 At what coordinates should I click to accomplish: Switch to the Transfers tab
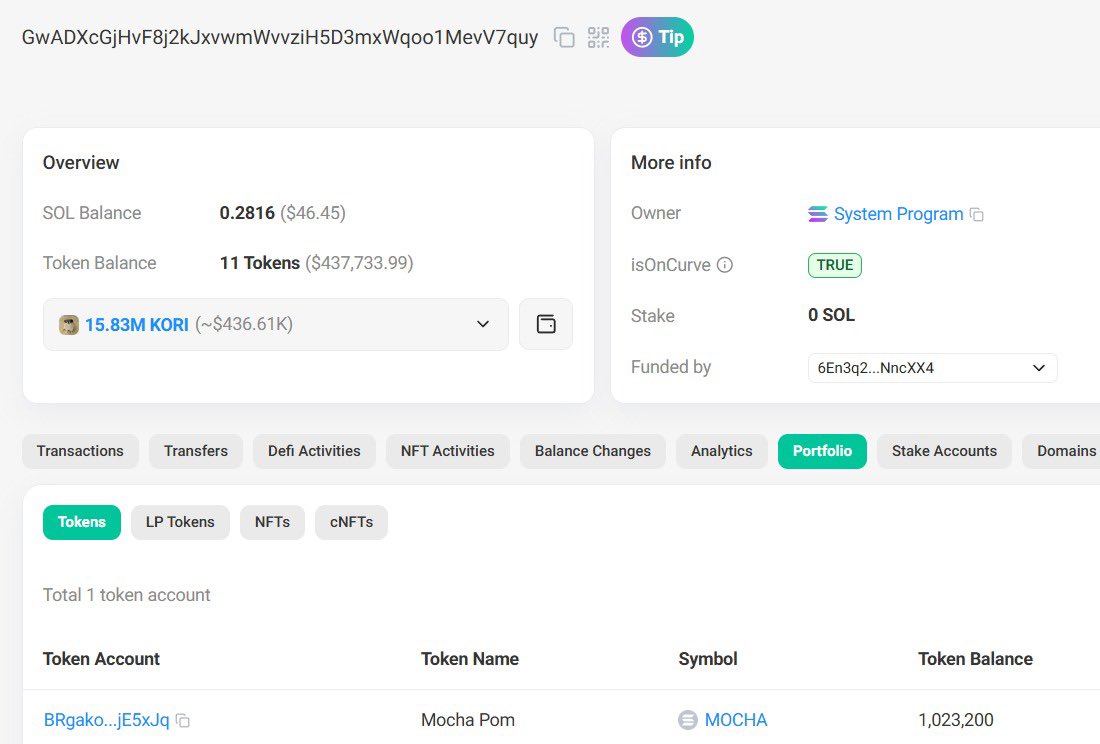(196, 451)
